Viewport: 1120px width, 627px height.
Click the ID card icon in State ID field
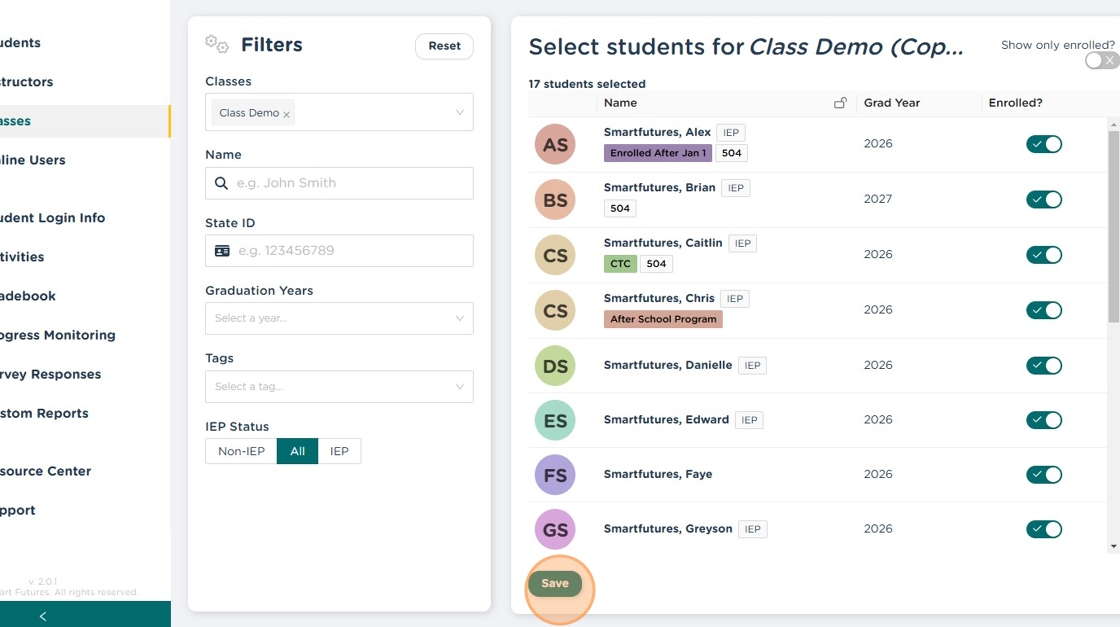pyautogui.click(x=222, y=250)
